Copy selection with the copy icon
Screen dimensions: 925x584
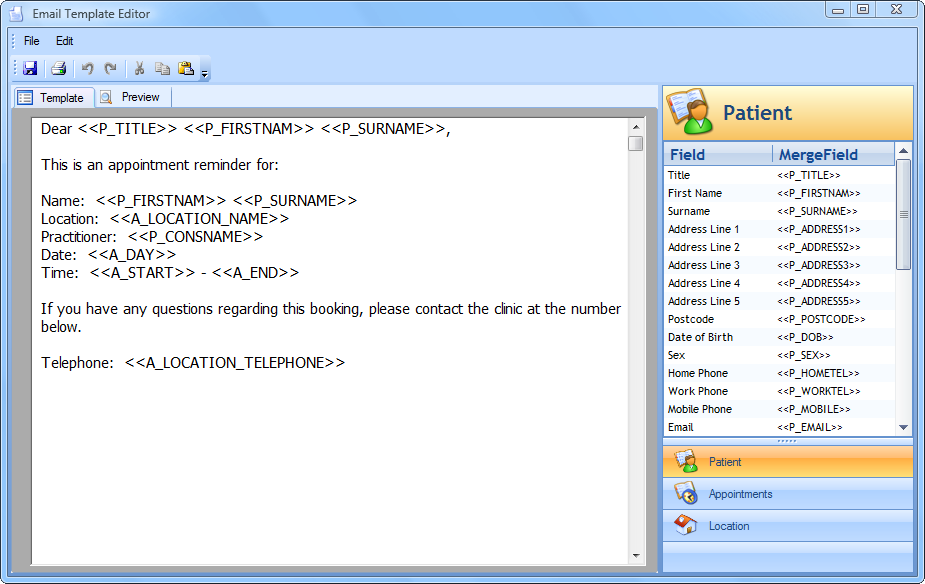(x=162, y=68)
